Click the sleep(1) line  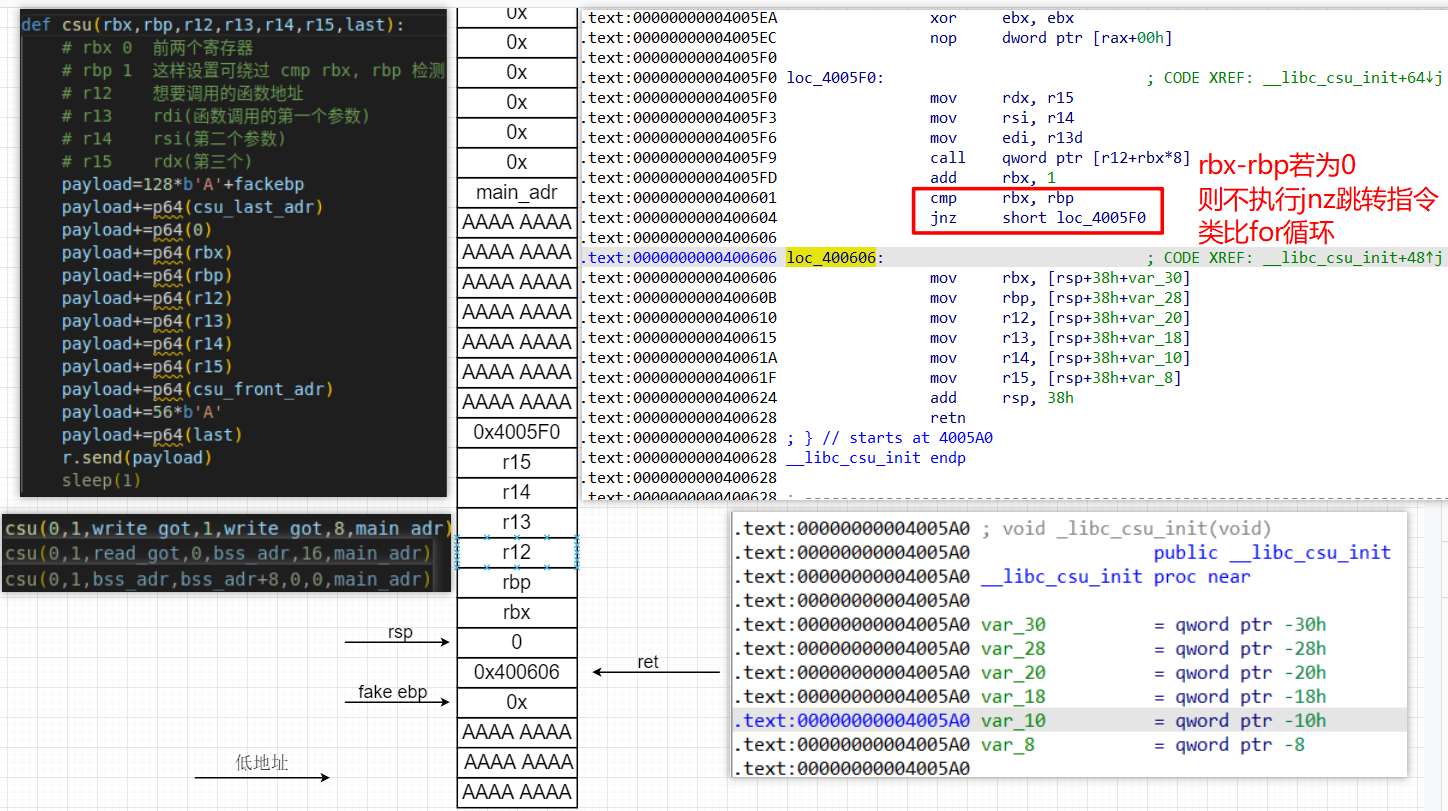[x=101, y=481]
